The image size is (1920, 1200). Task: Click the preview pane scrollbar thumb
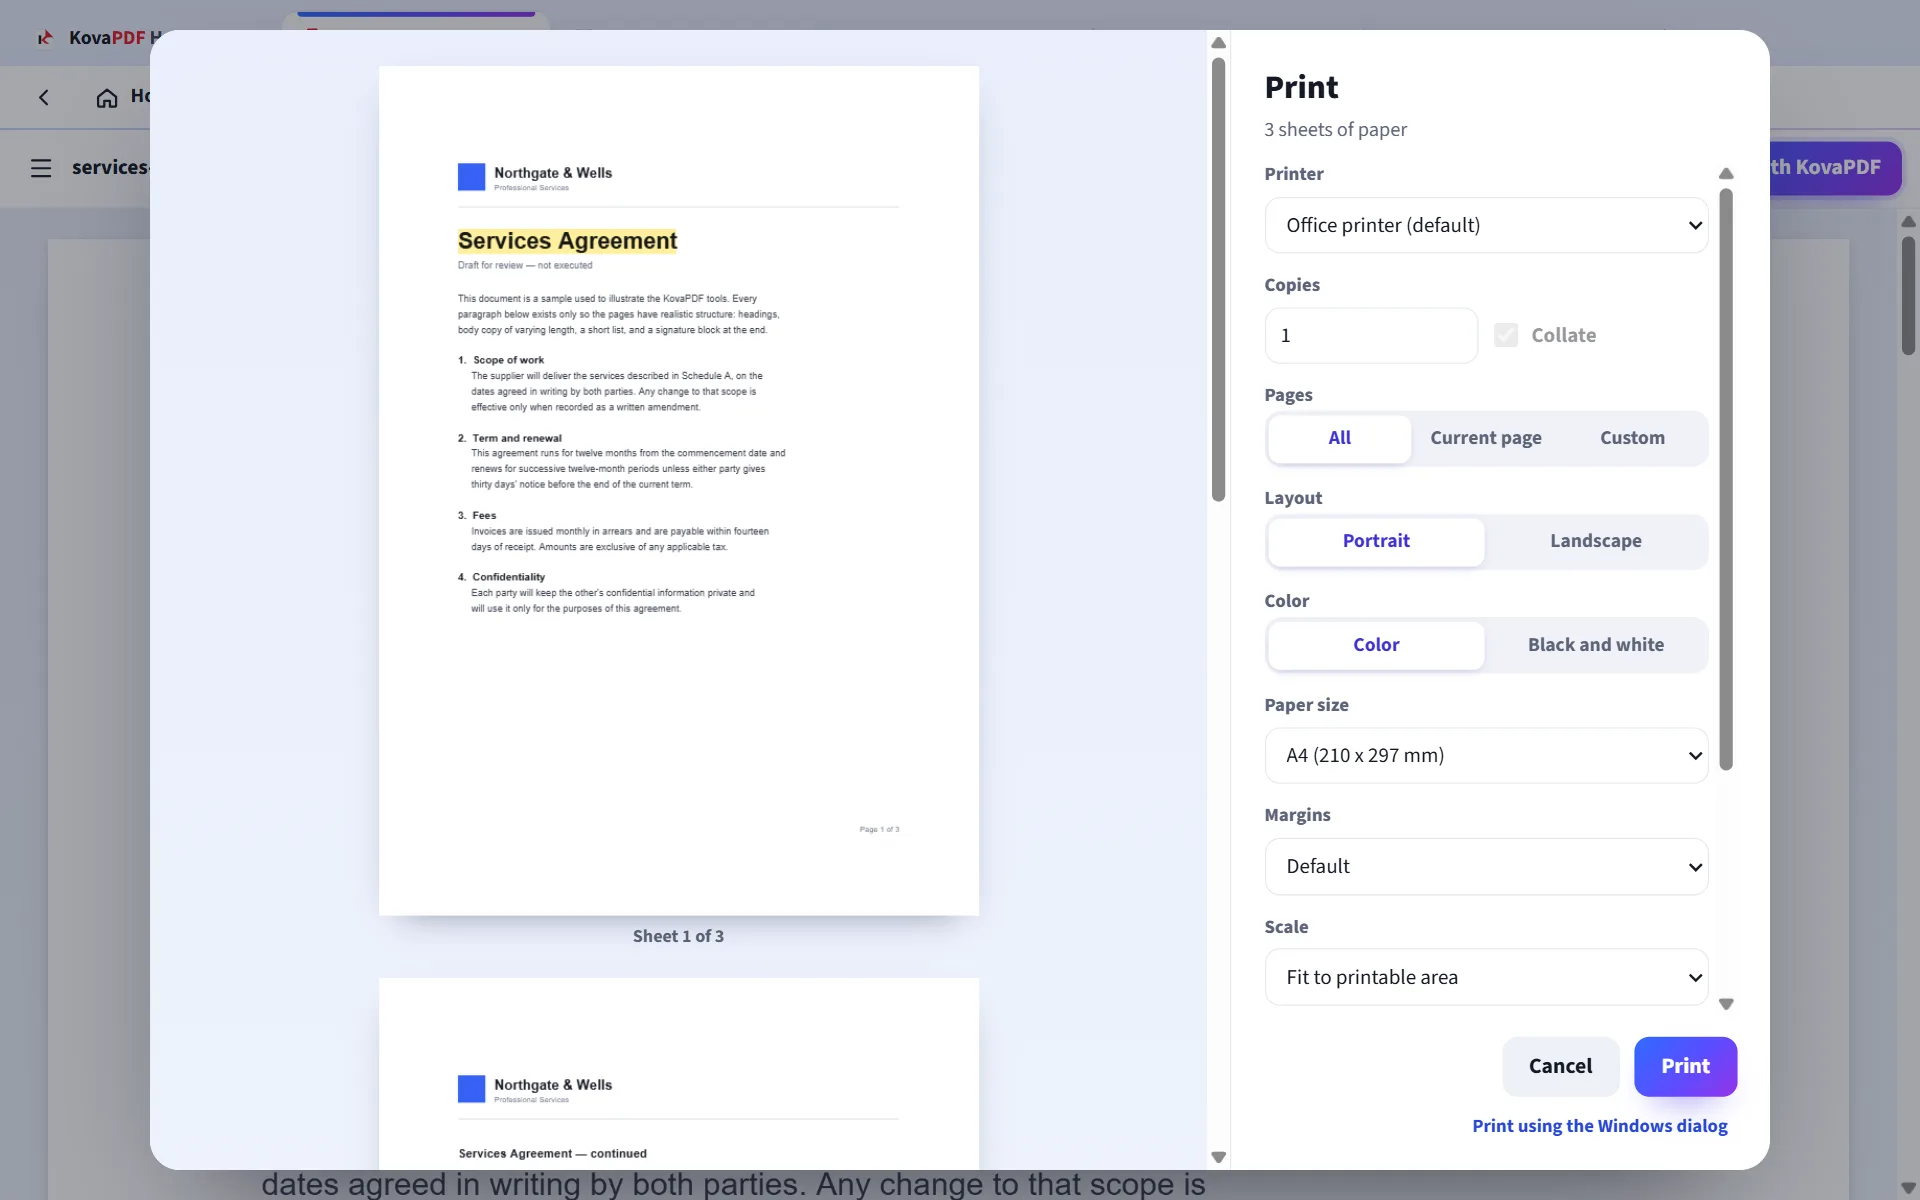coord(1218,279)
